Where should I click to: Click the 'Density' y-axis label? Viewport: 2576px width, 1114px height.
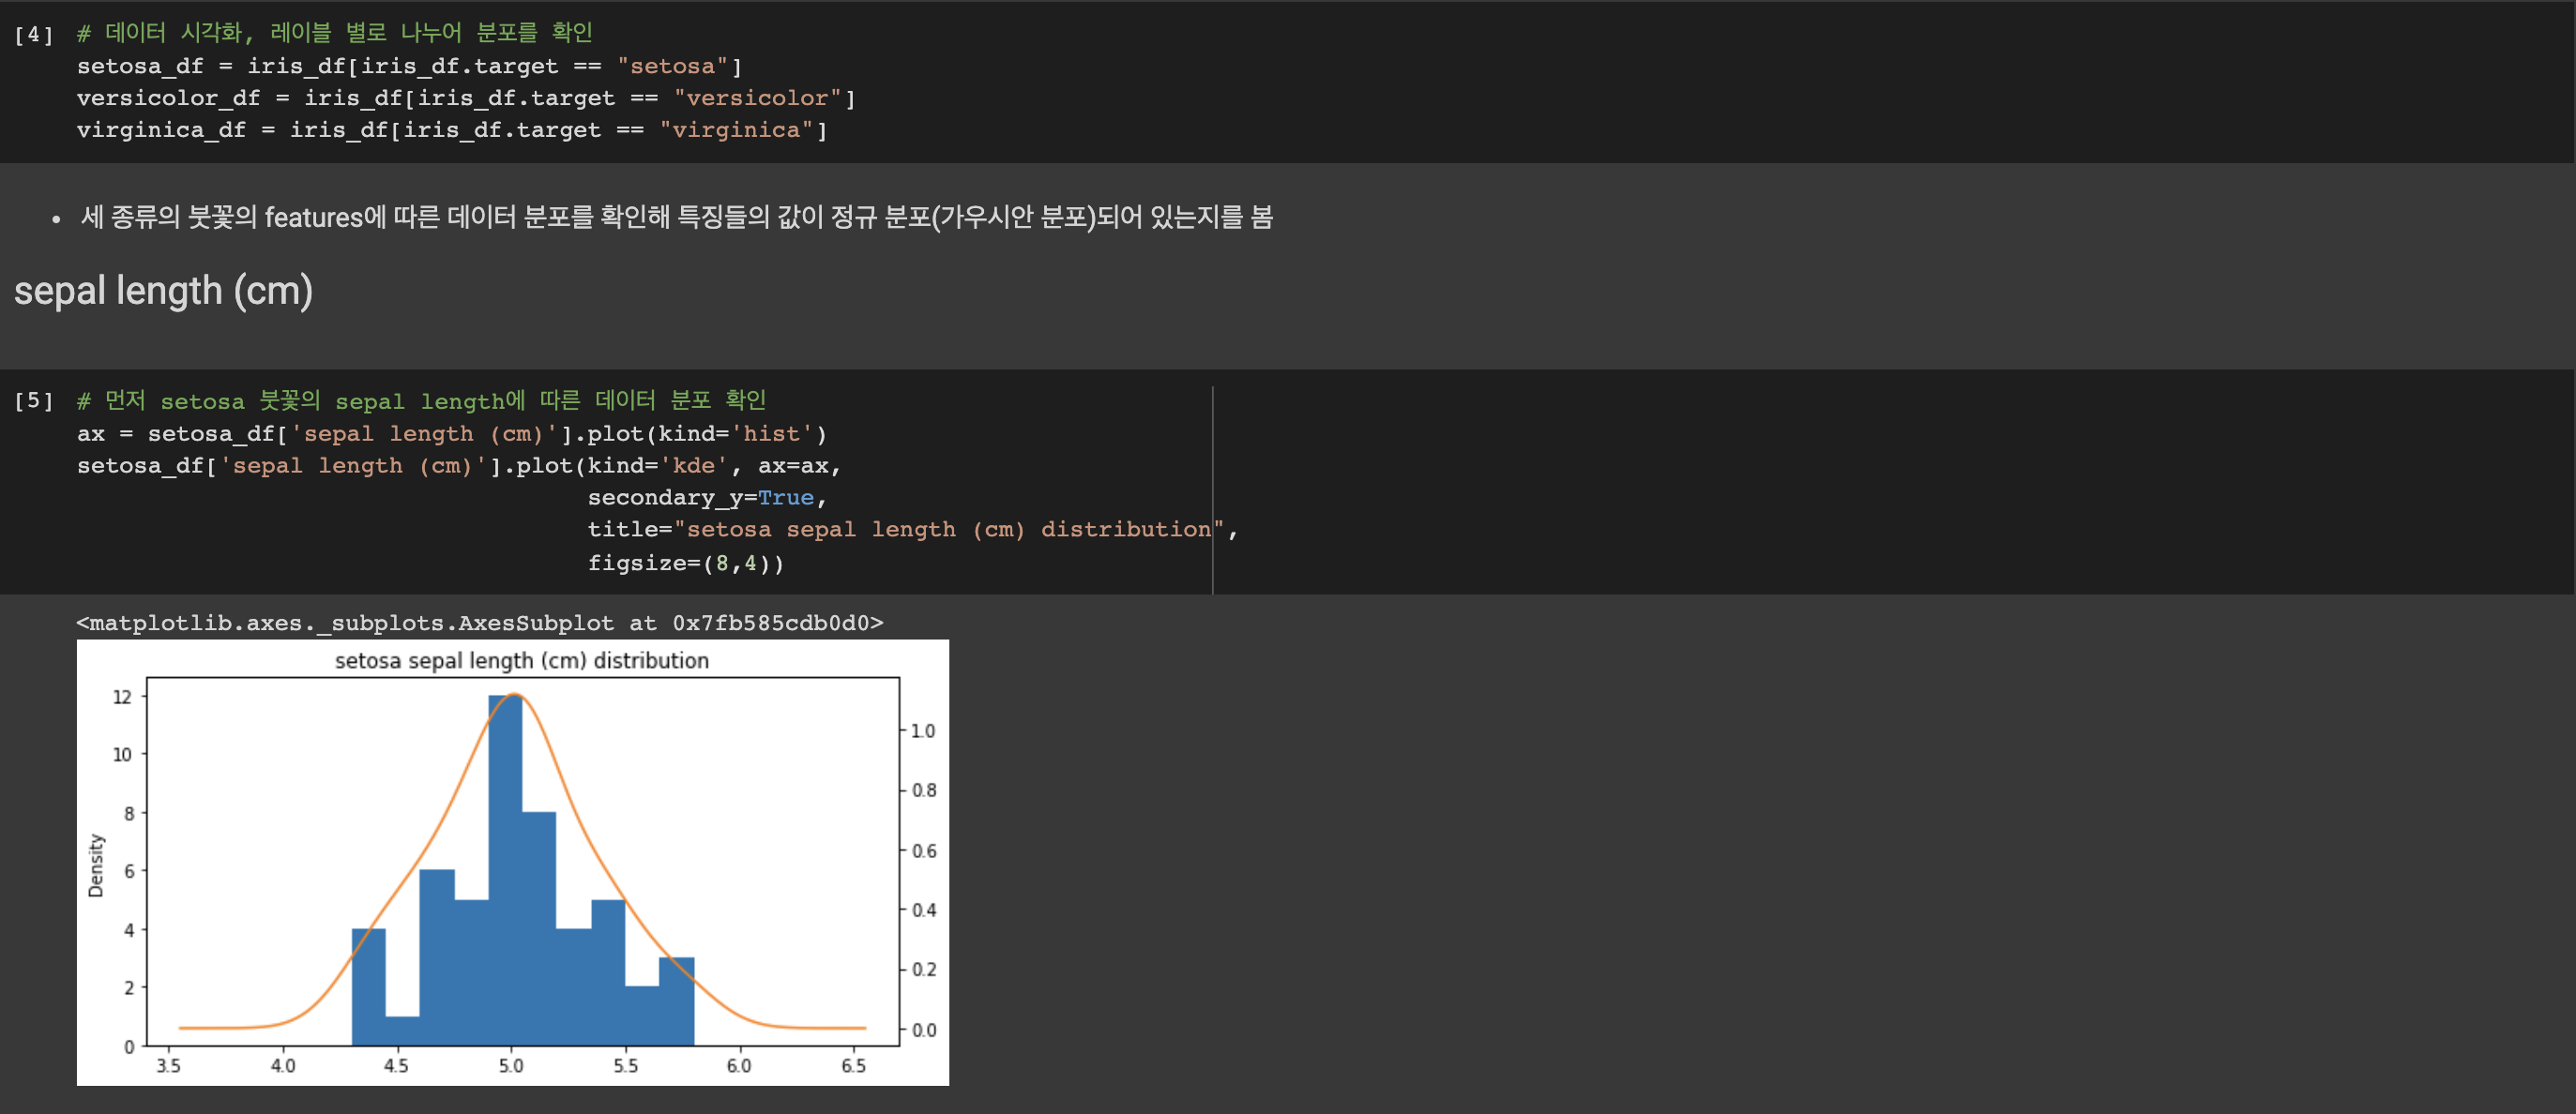[x=96, y=865]
